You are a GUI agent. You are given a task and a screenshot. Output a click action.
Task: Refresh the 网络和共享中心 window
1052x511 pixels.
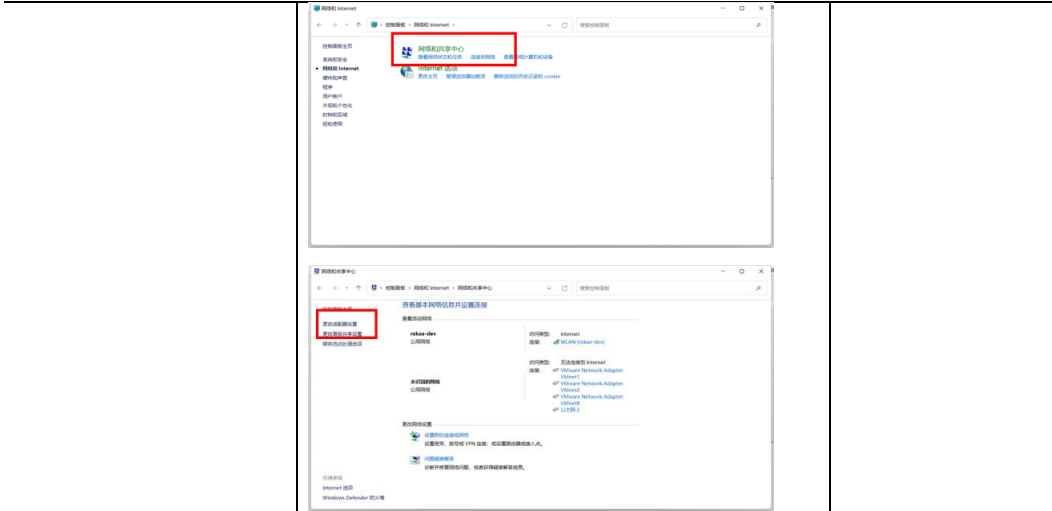pyautogui.click(x=565, y=288)
